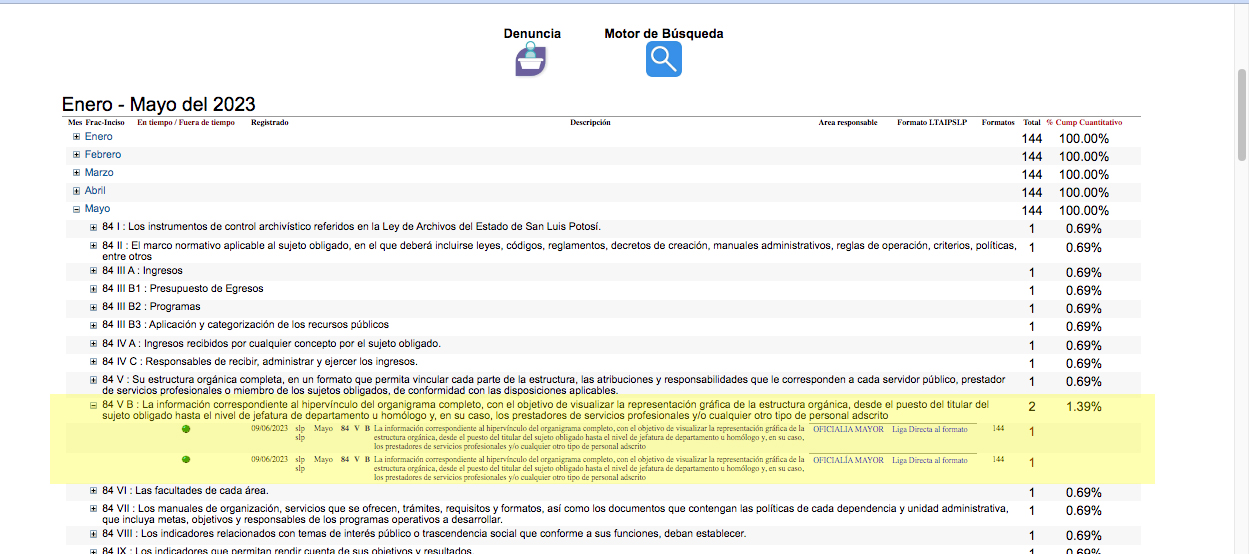Open the Denuncia icon

click(531, 60)
